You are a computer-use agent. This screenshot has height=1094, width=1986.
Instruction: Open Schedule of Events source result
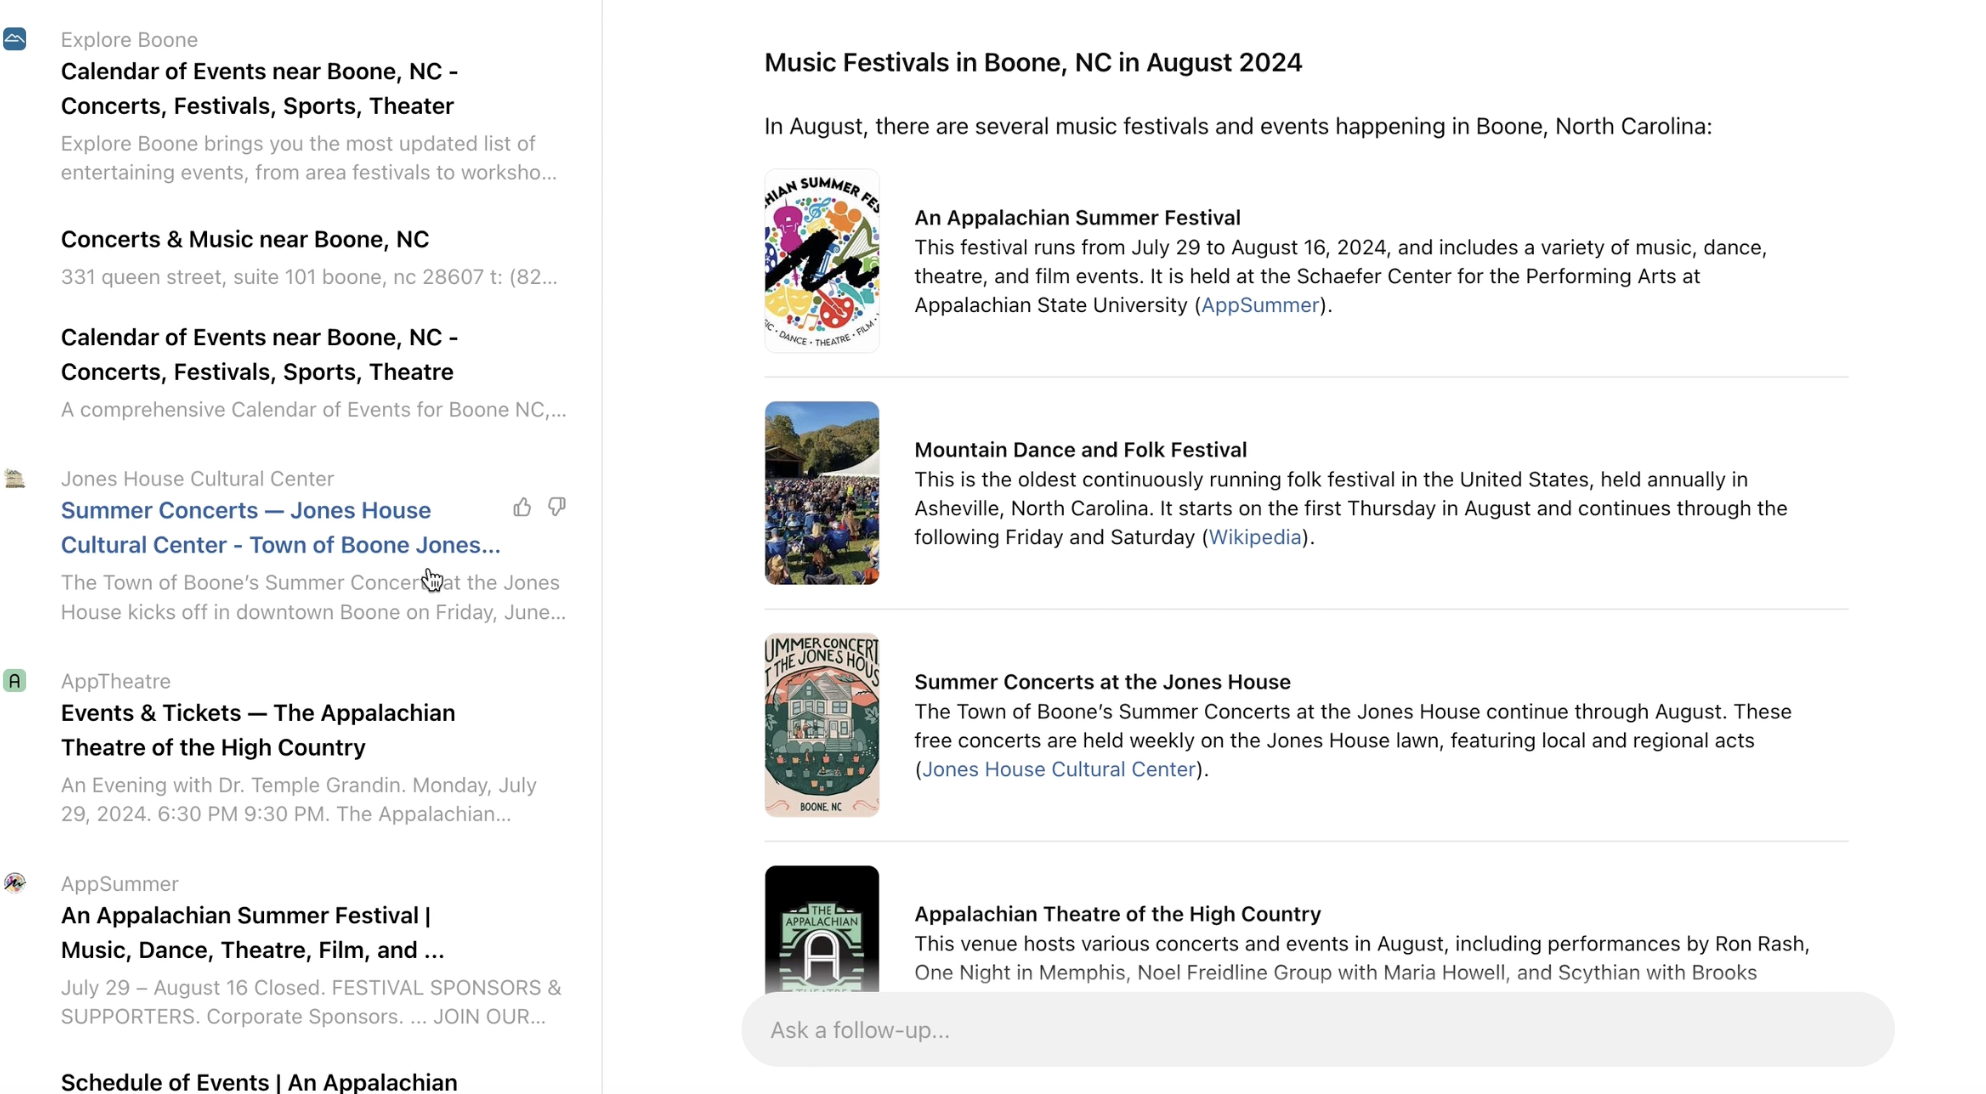click(x=259, y=1081)
